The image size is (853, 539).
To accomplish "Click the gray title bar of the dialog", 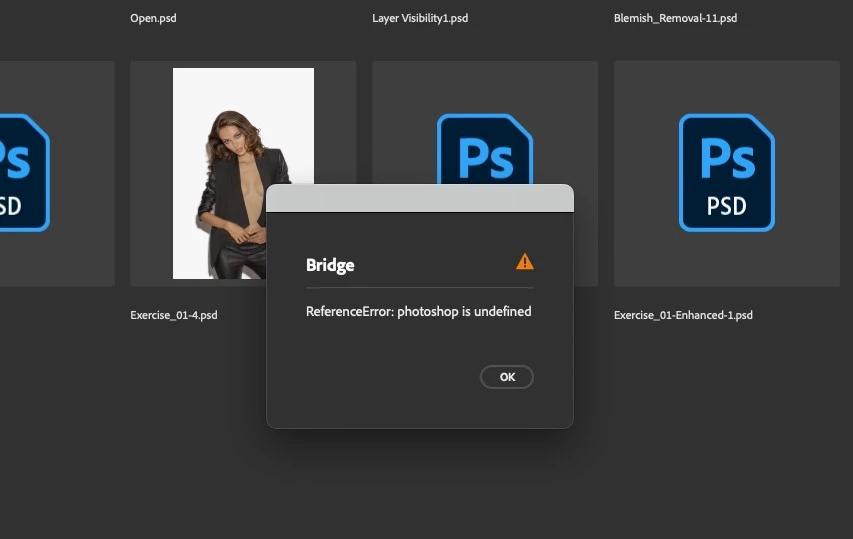I will 420,198.
